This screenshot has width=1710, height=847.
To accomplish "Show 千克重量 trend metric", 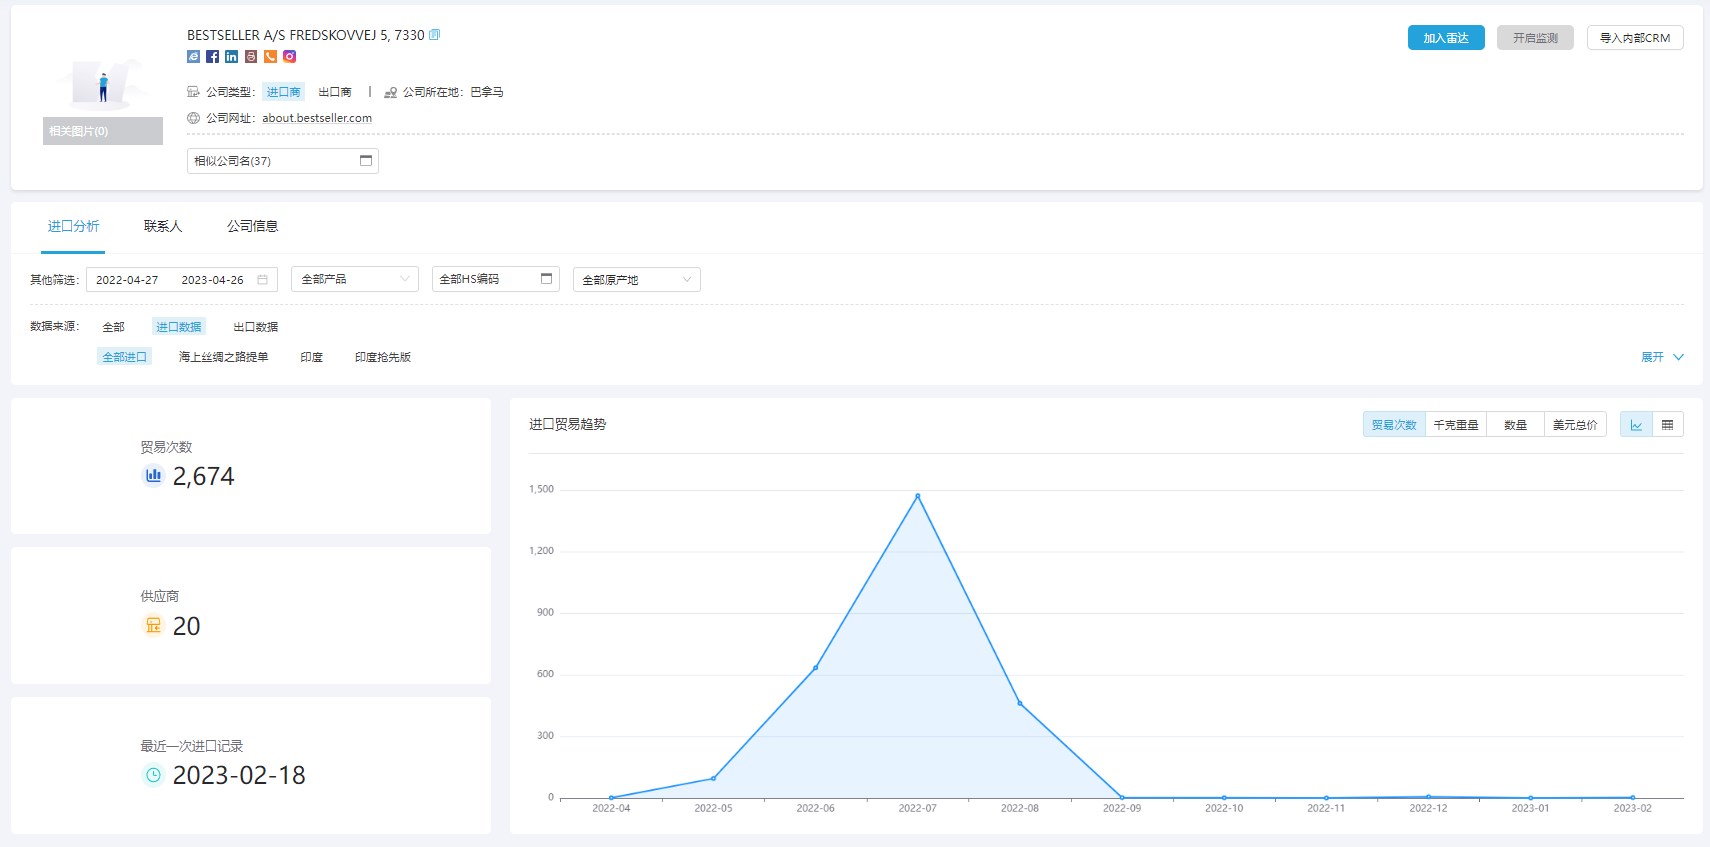I will pos(1456,425).
